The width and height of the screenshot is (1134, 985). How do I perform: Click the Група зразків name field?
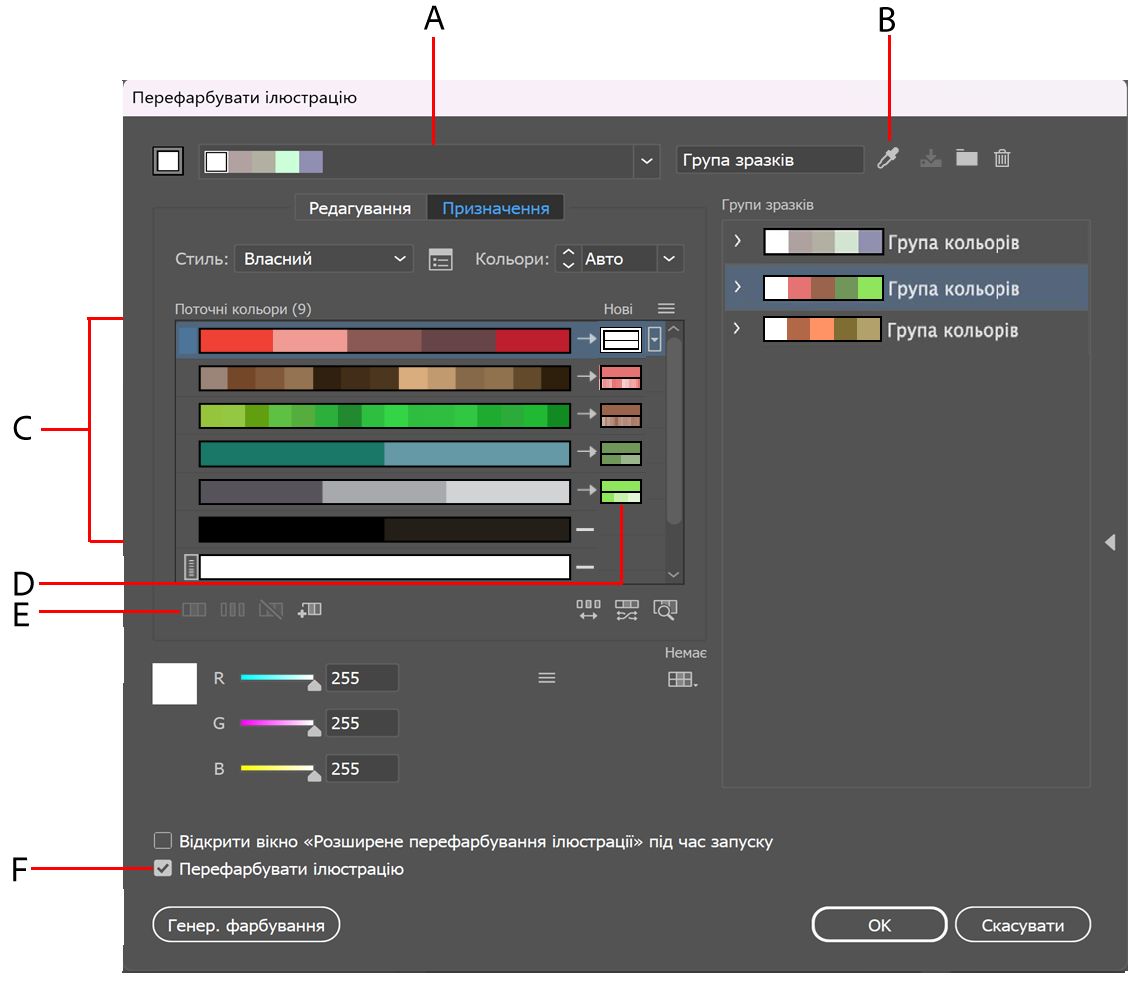[x=770, y=160]
